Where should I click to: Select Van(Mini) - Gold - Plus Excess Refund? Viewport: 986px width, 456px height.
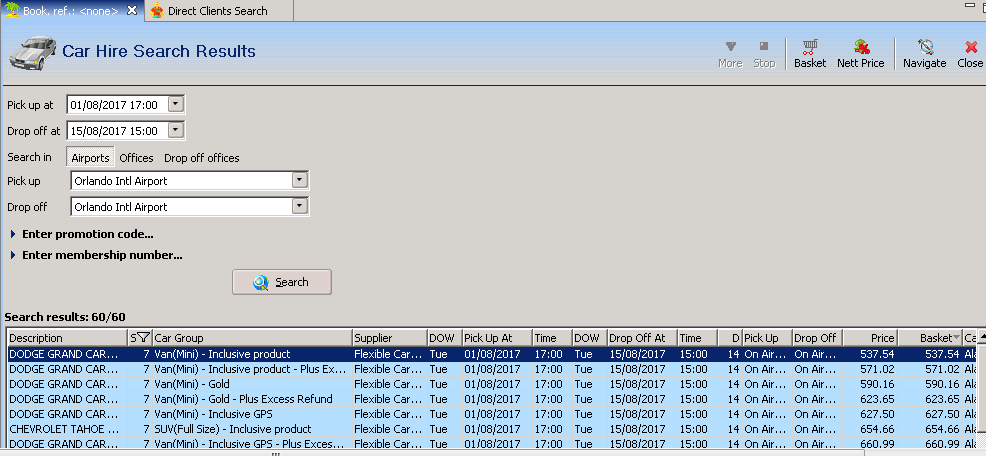[x=490, y=399]
